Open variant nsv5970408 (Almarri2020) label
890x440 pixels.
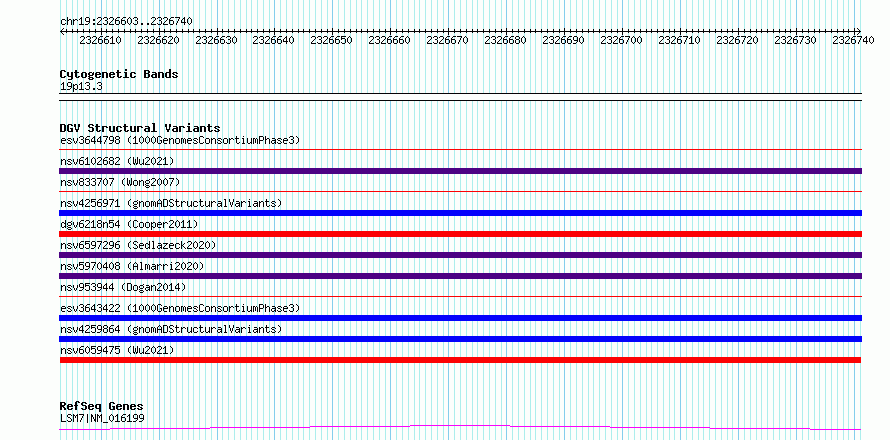click(132, 266)
